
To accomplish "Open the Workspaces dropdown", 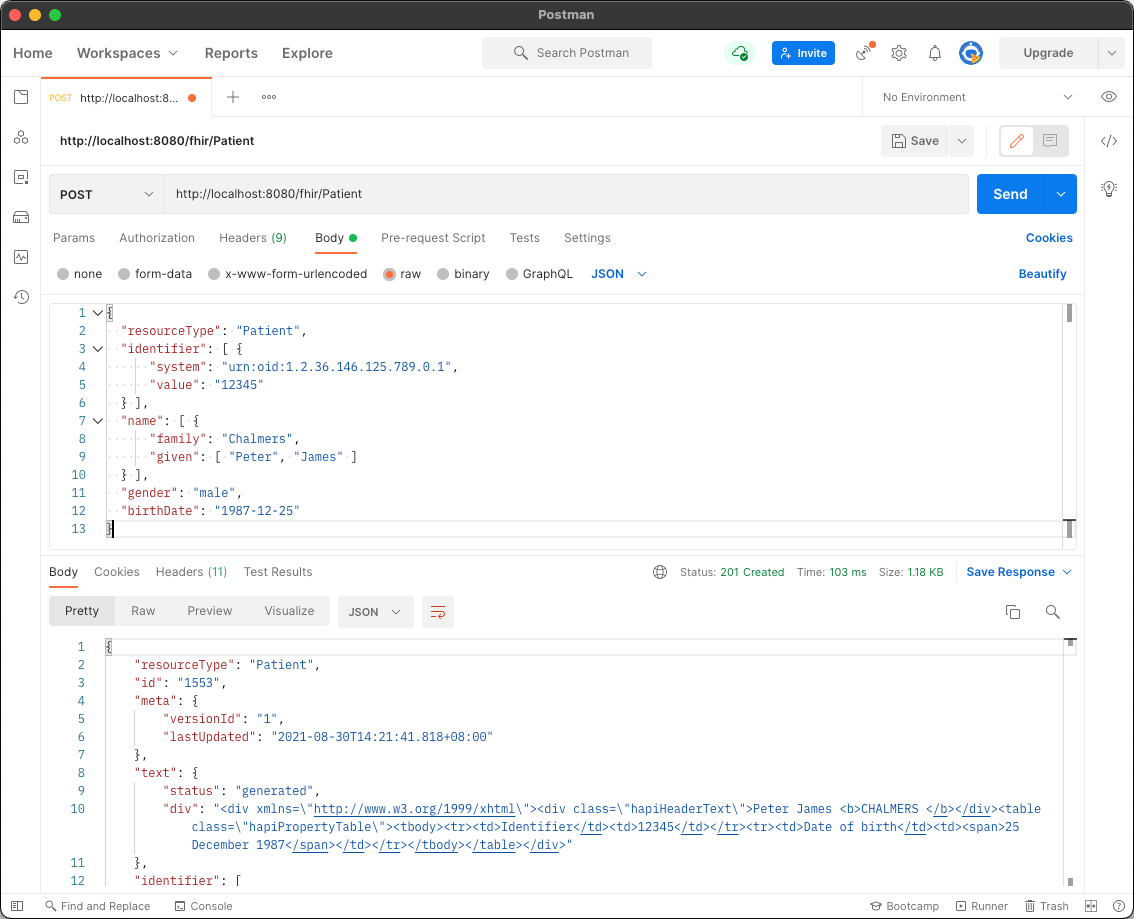I will coord(127,53).
